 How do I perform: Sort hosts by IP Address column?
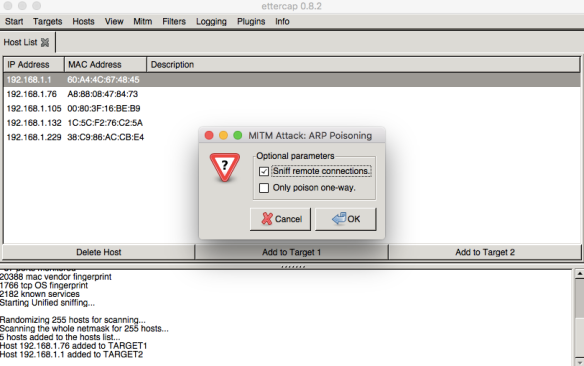point(34,64)
